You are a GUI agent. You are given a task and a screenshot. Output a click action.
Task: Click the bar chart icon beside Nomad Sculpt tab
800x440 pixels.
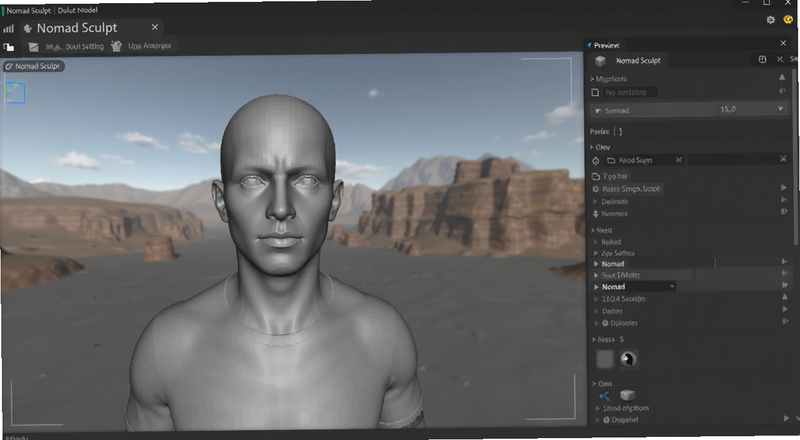click(x=8, y=29)
